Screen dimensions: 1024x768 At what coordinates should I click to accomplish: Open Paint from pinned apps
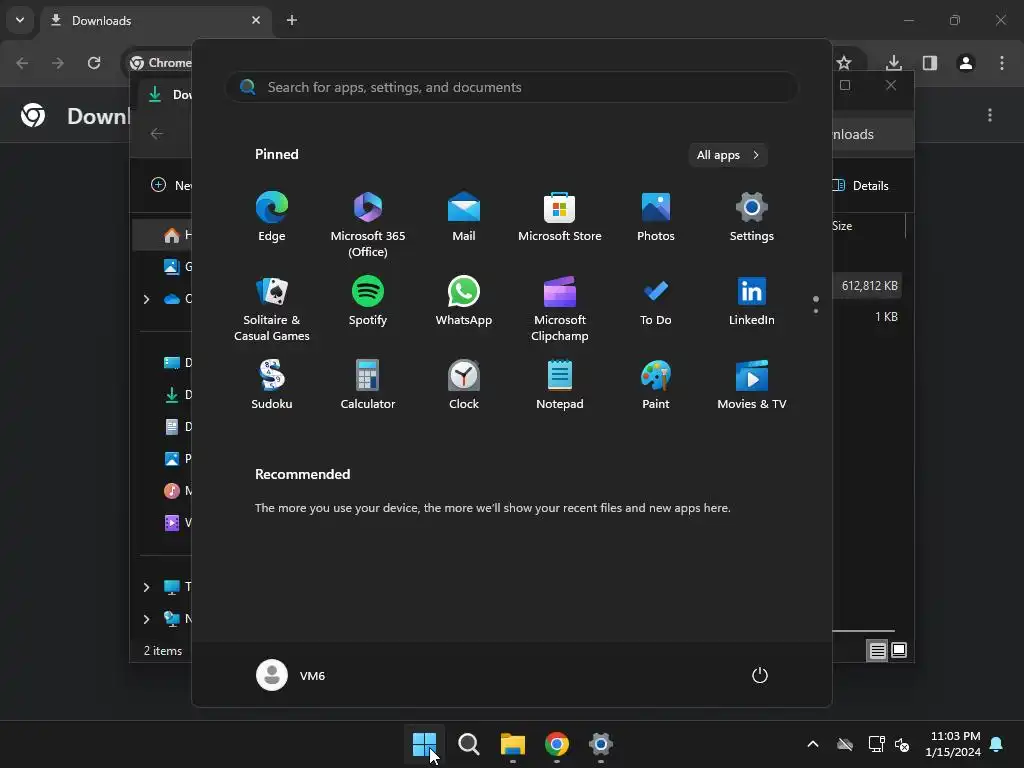coord(656,385)
